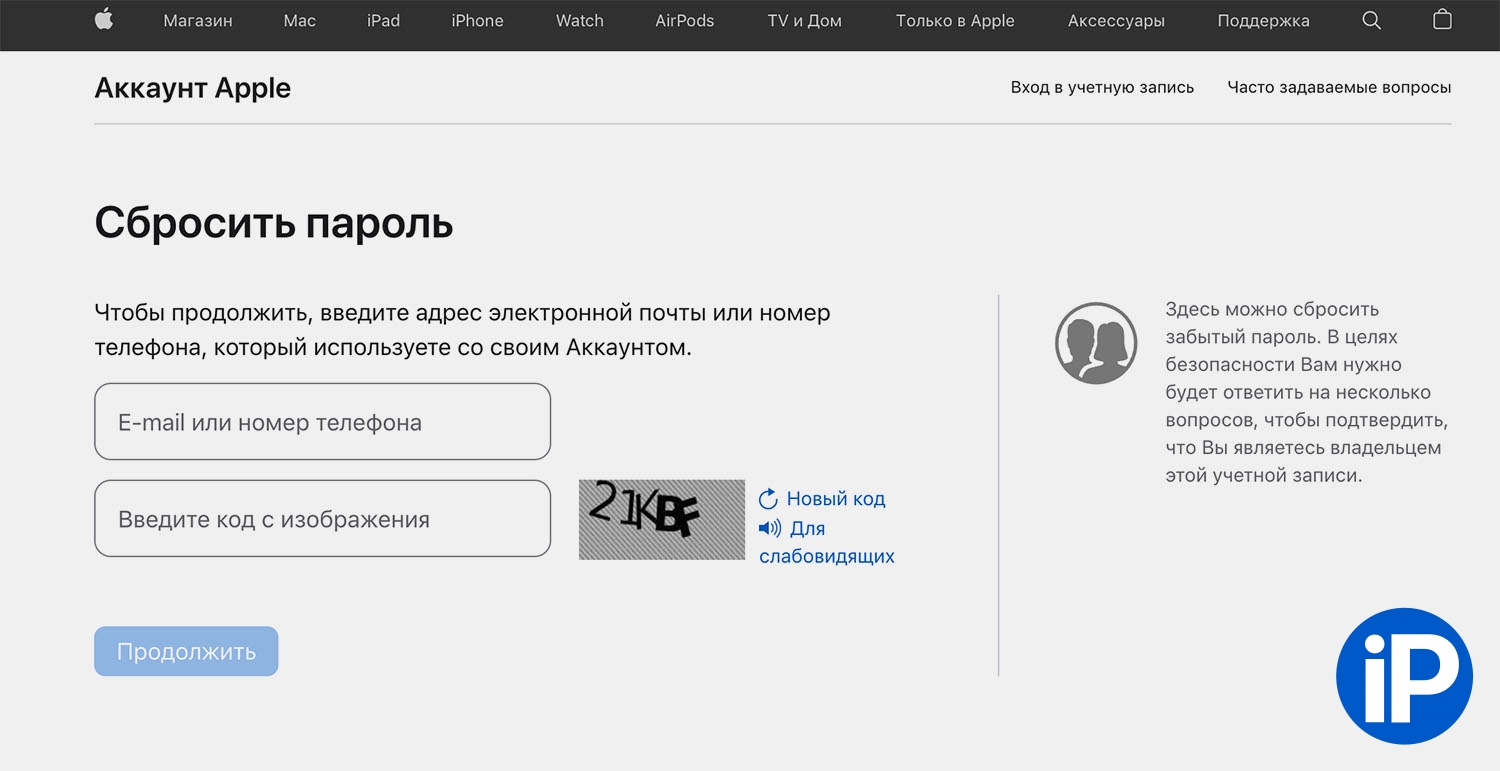Go to iPhone section

point(477,20)
